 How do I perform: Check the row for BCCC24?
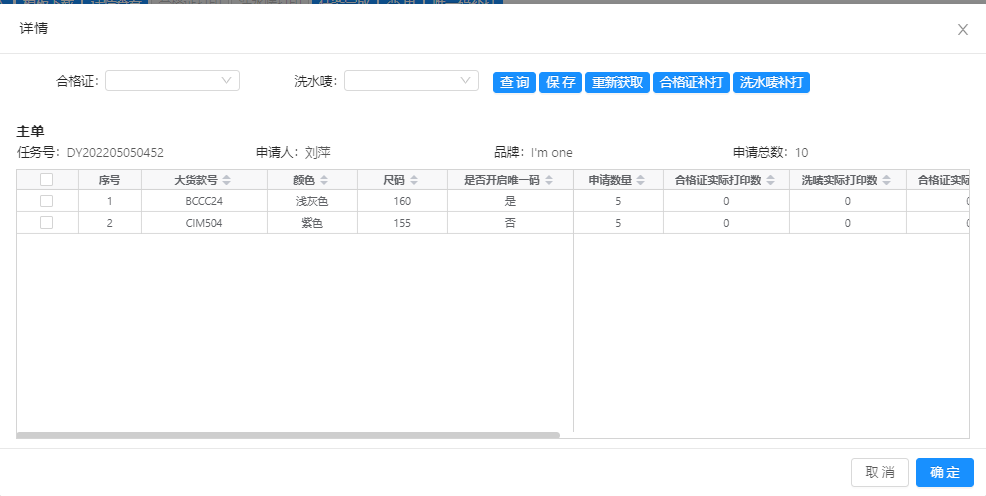[x=46, y=201]
